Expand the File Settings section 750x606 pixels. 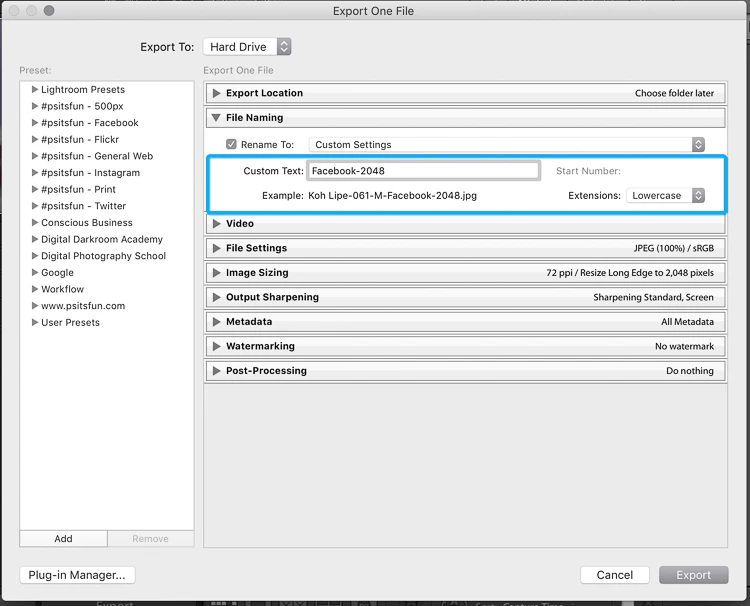(216, 248)
